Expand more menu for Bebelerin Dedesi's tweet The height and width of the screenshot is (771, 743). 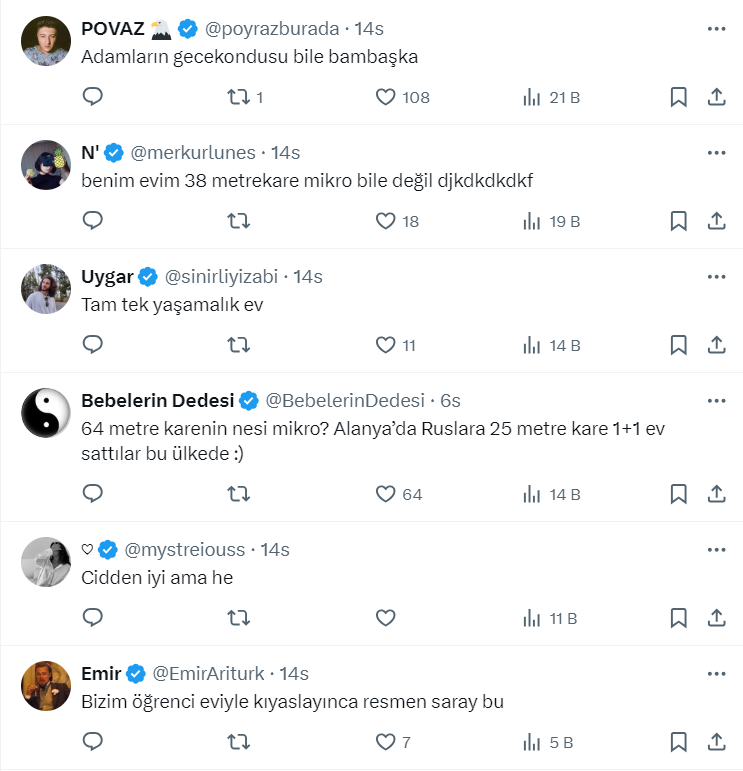[716, 400]
